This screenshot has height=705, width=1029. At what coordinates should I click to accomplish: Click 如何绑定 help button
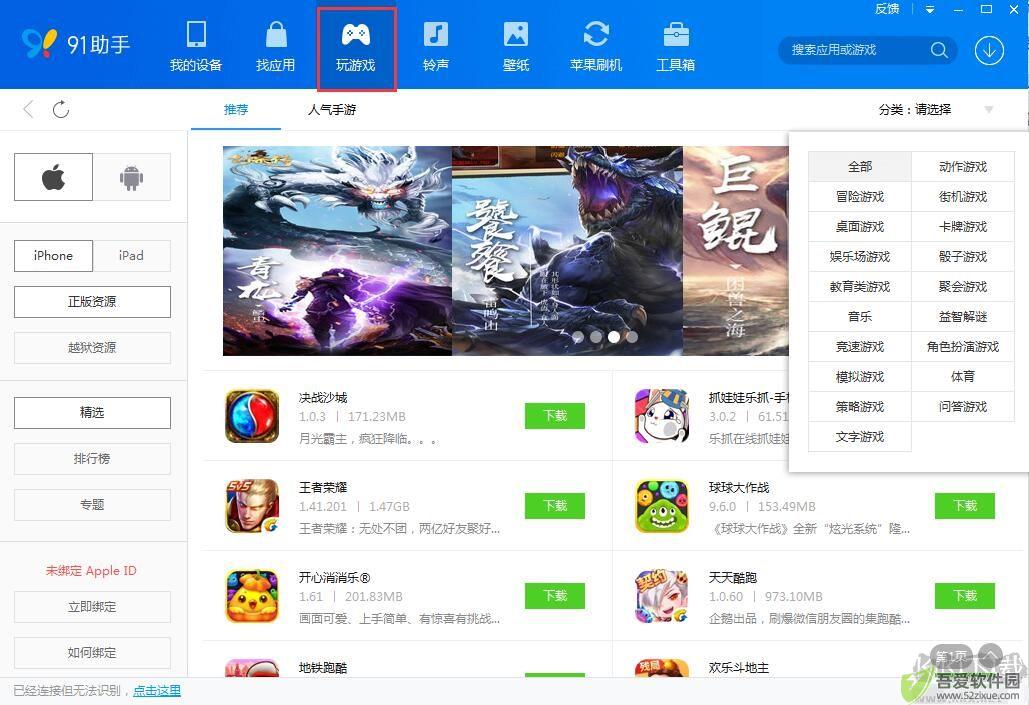tap(92, 653)
